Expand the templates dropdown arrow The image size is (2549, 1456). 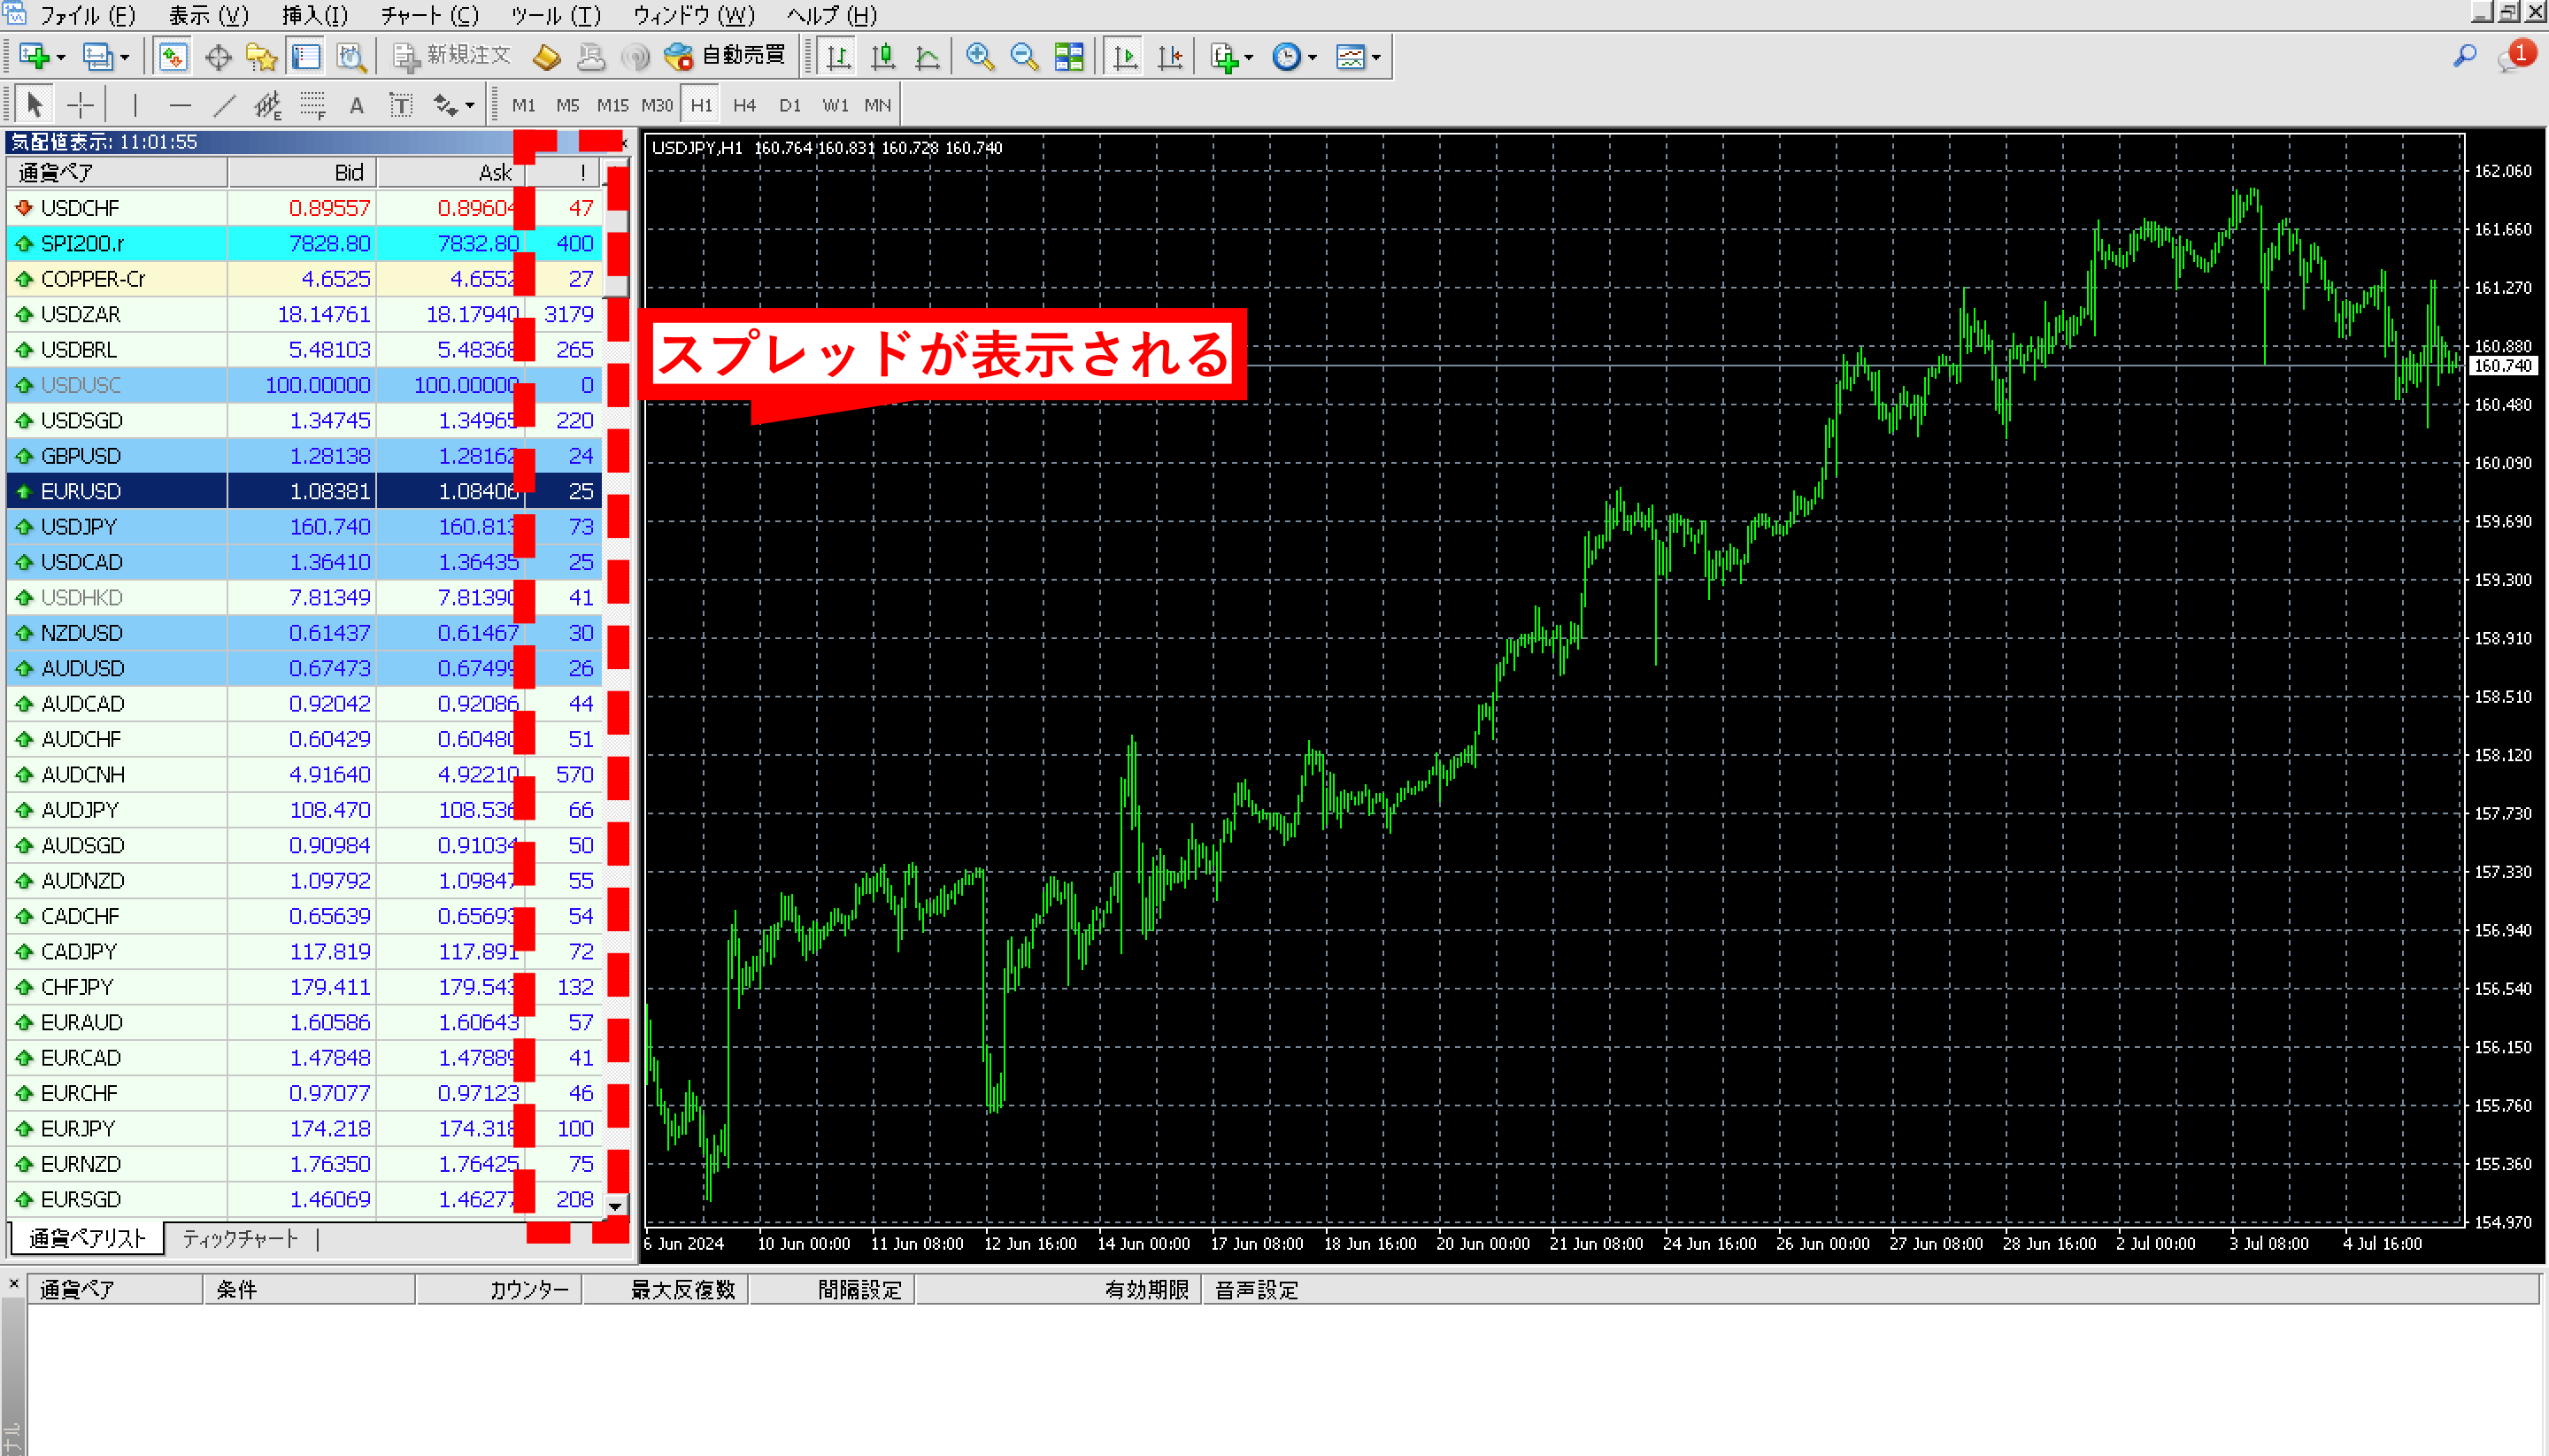[1377, 58]
